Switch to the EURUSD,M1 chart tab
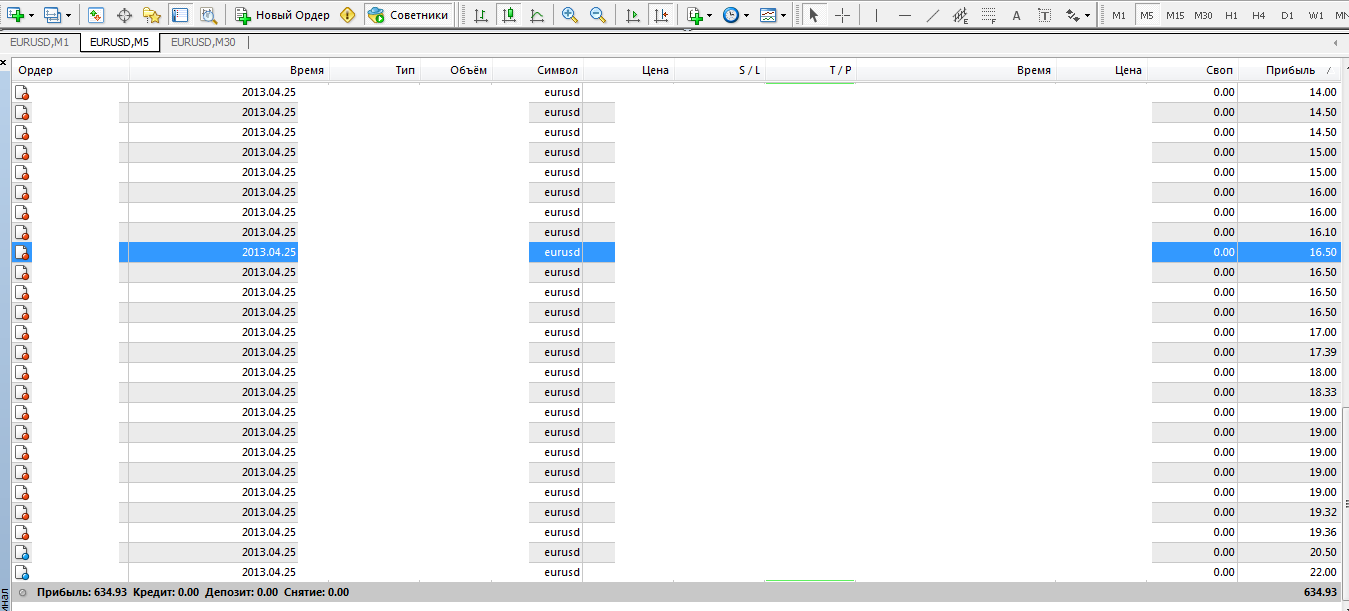This screenshot has width=1349, height=611. 39,42
